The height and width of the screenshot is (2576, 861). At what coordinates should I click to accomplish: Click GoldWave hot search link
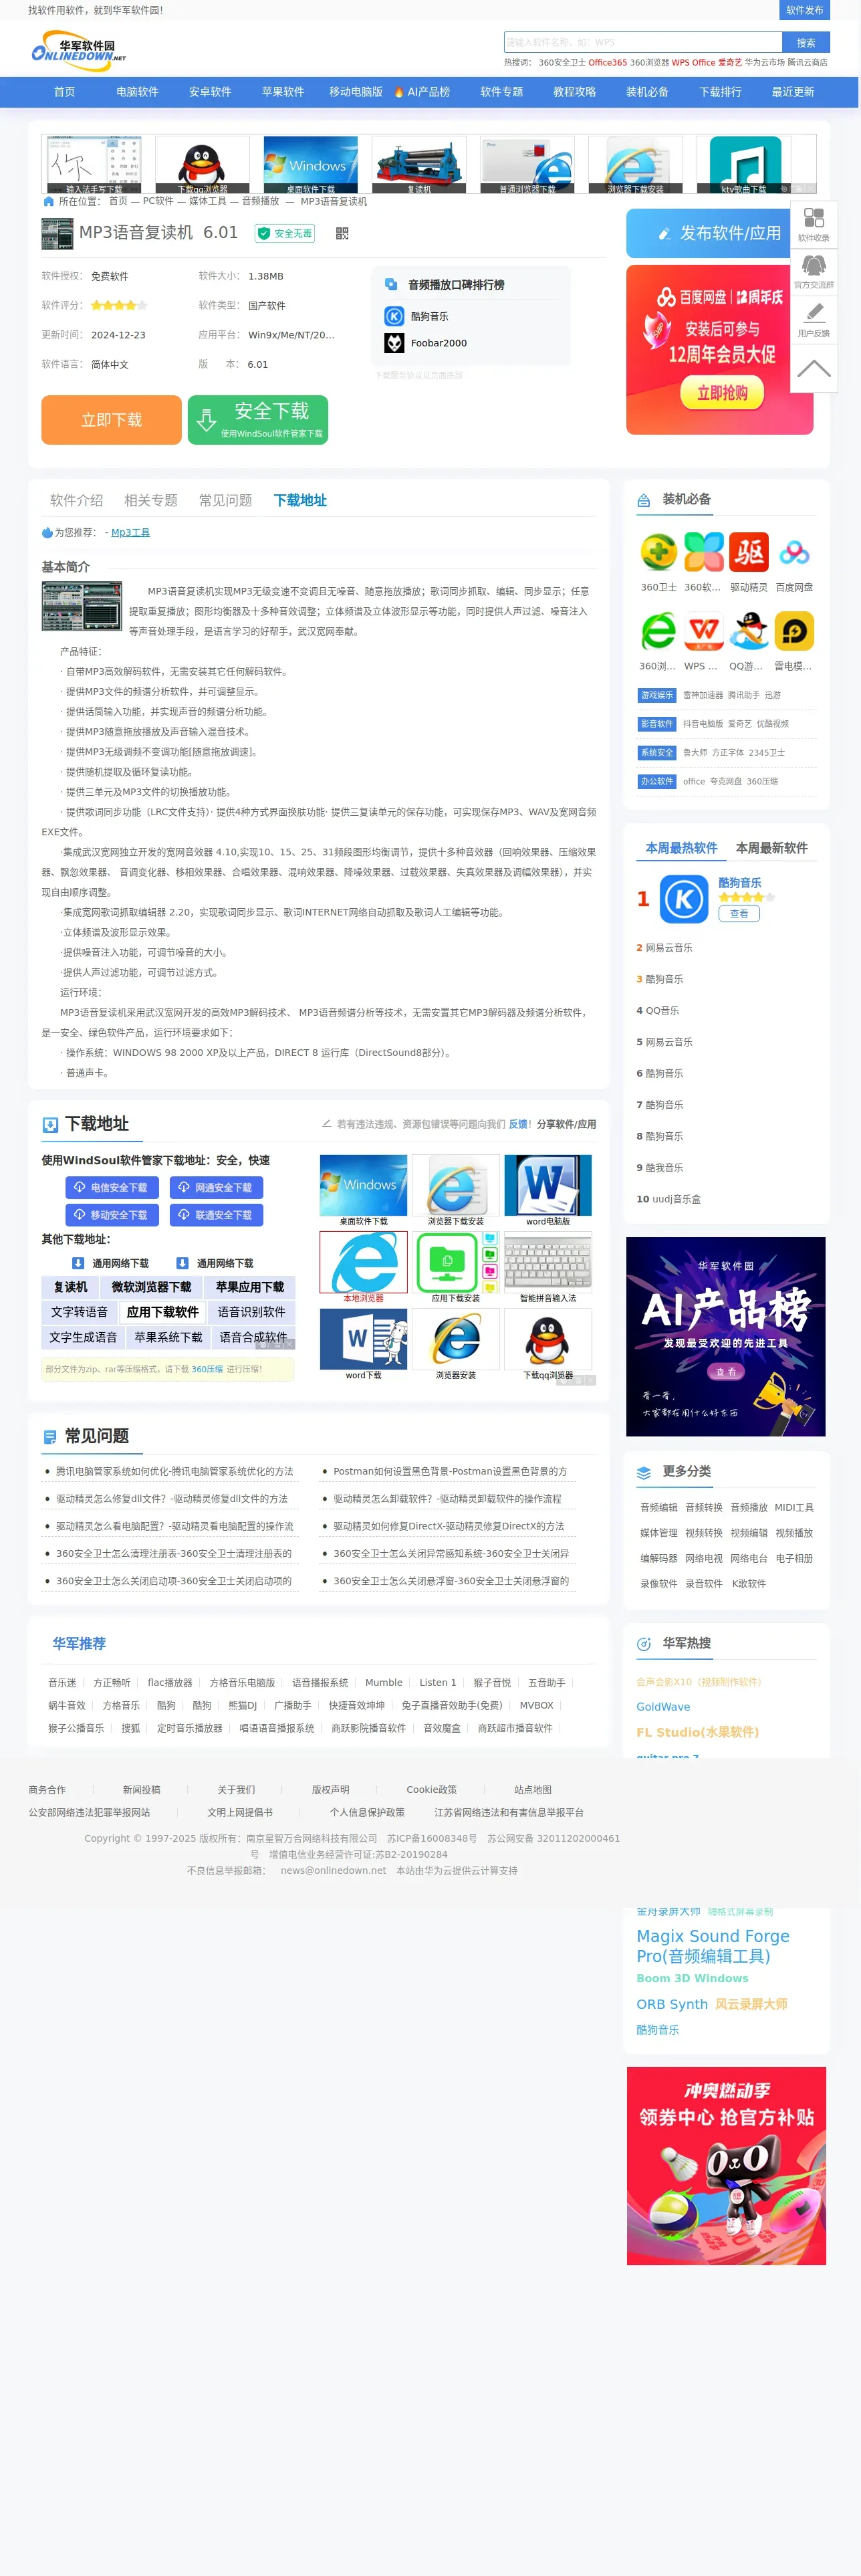[x=663, y=1707]
